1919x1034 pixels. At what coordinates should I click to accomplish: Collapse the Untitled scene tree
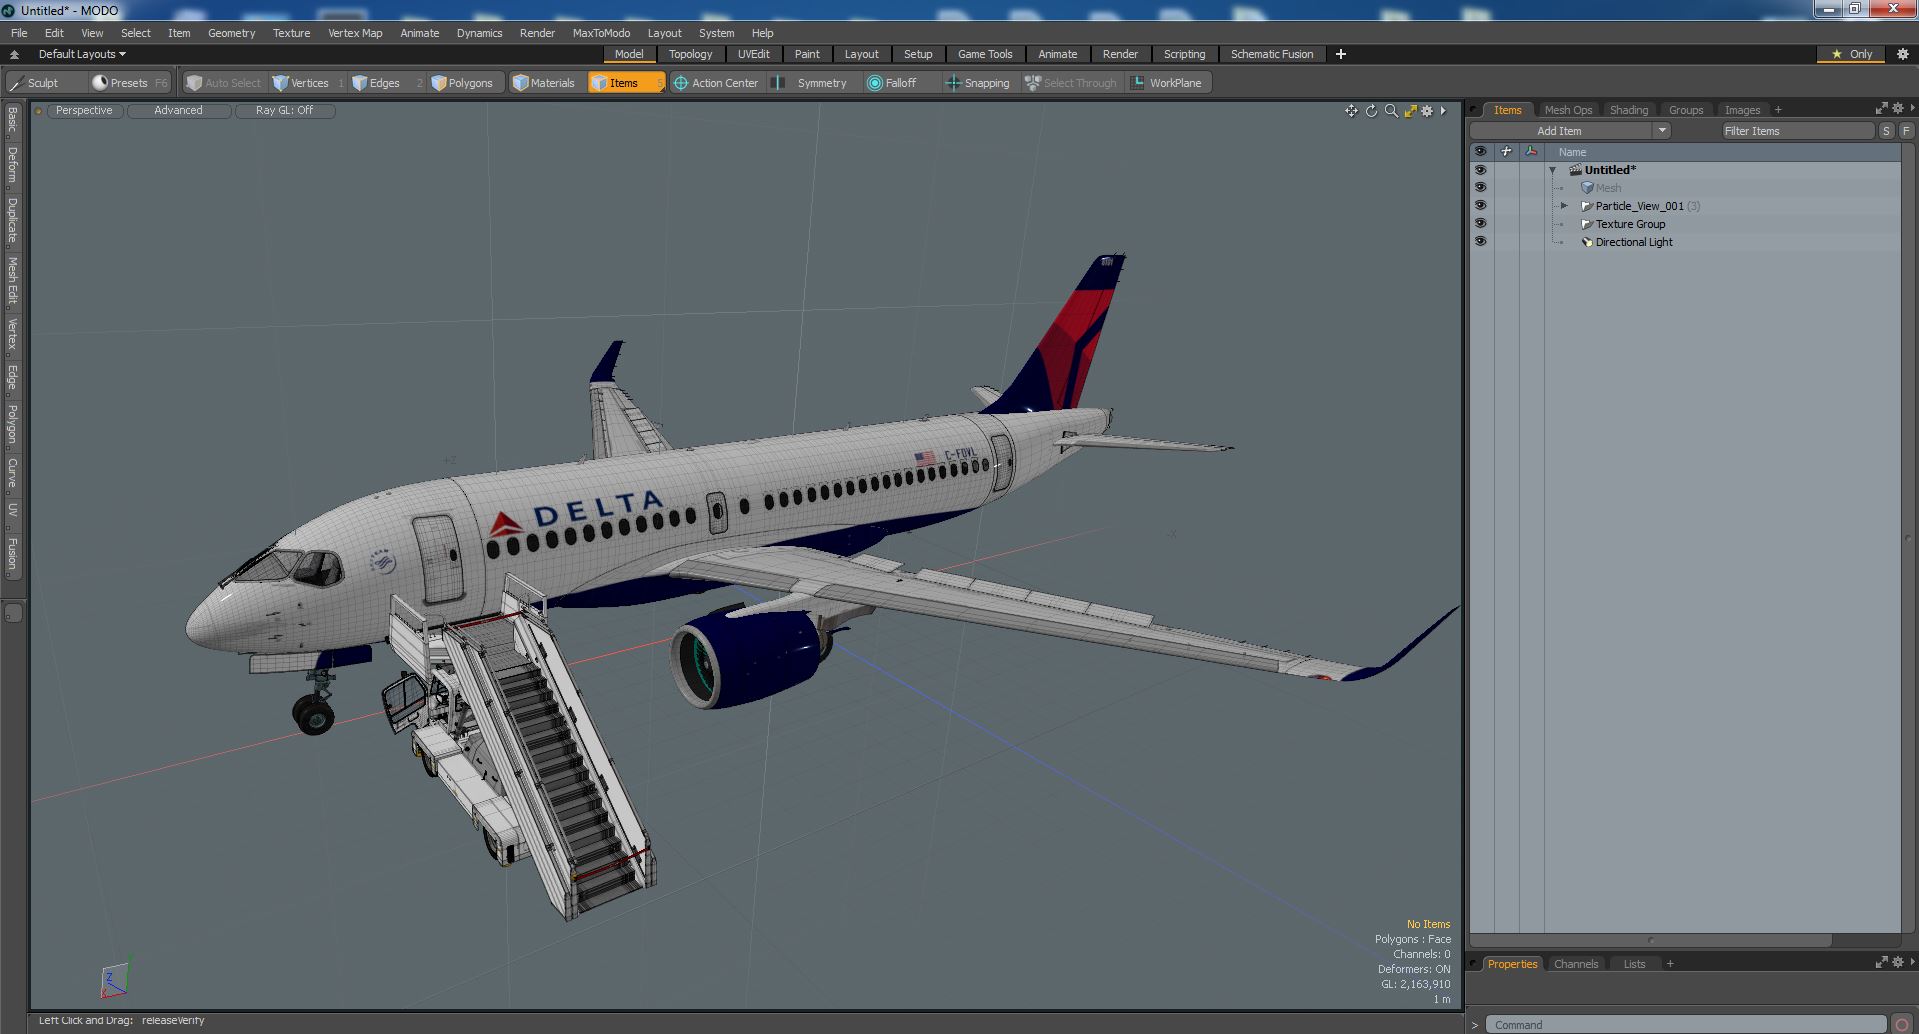1553,170
